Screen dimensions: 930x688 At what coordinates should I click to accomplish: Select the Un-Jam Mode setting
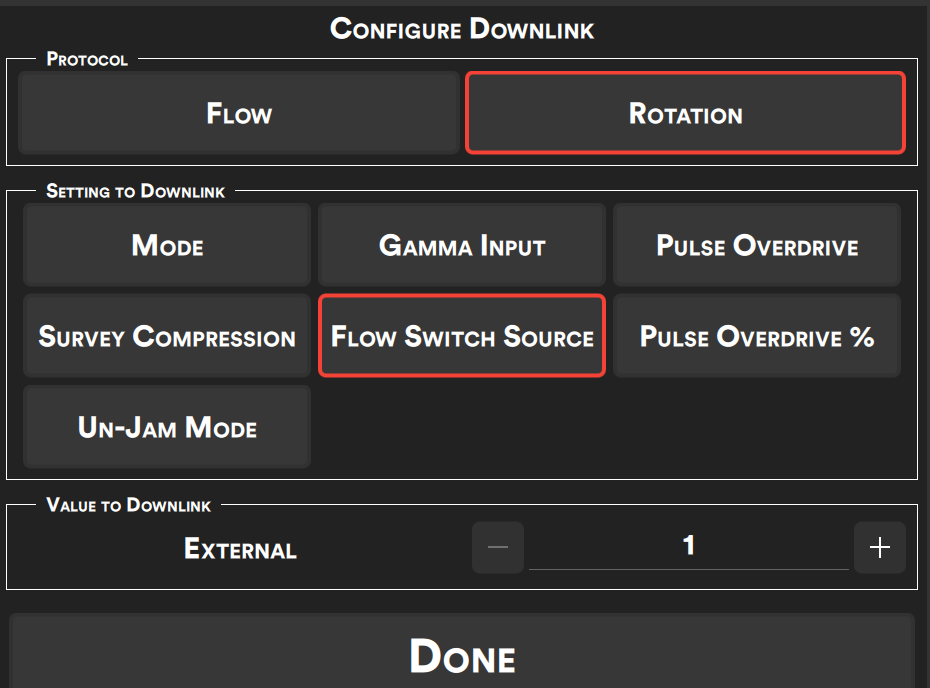point(167,428)
